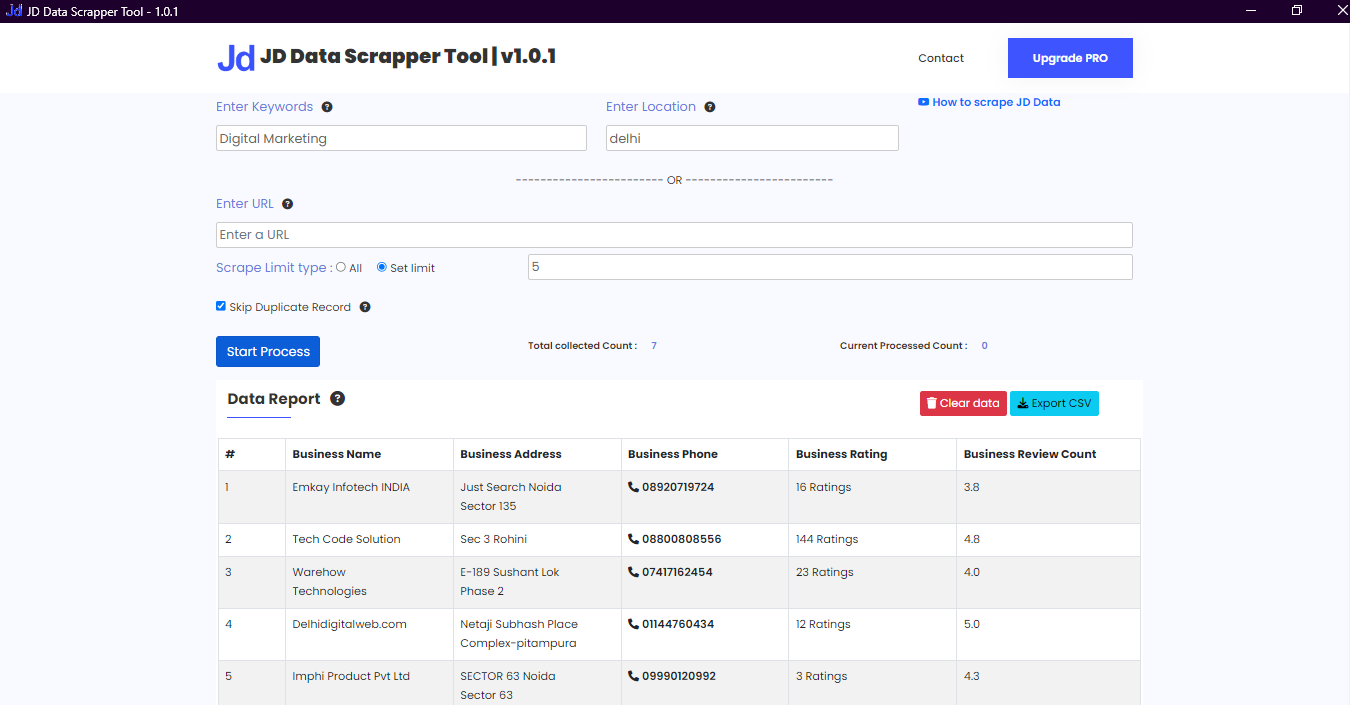The width and height of the screenshot is (1350, 705).
Task: Focus the Enter Location input field
Action: (x=752, y=138)
